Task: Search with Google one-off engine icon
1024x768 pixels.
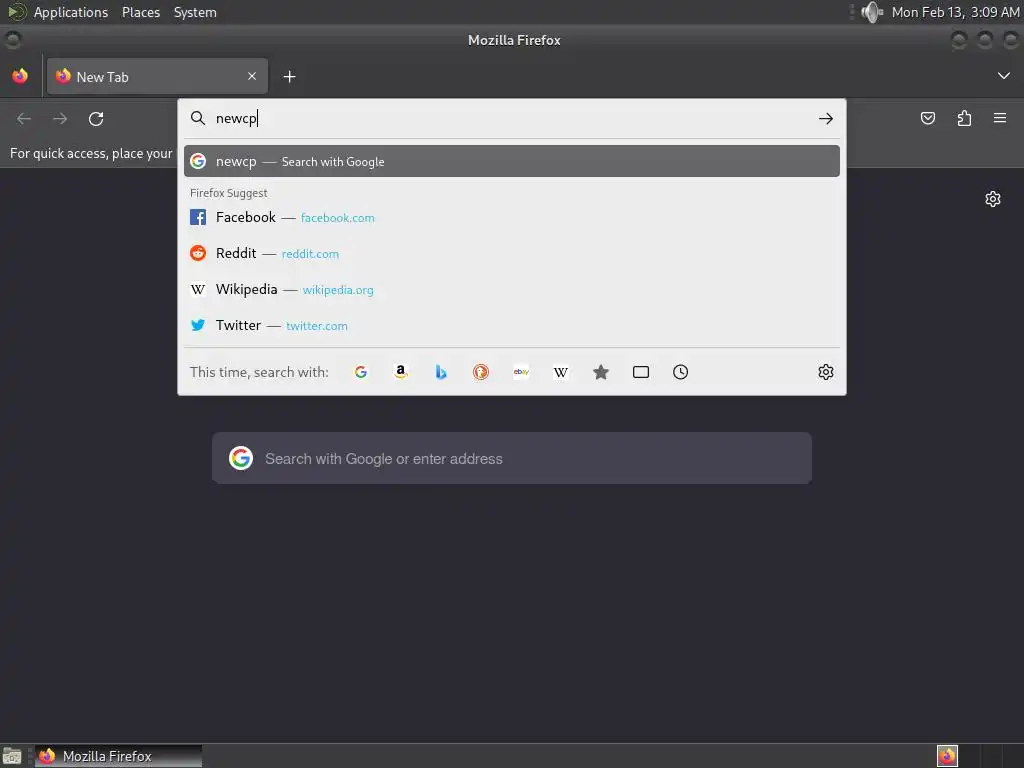Action: [x=360, y=372]
